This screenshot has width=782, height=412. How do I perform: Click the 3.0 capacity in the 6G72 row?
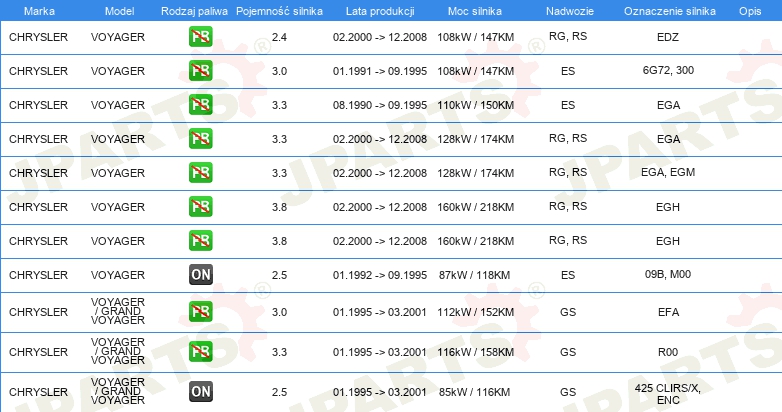(279, 71)
